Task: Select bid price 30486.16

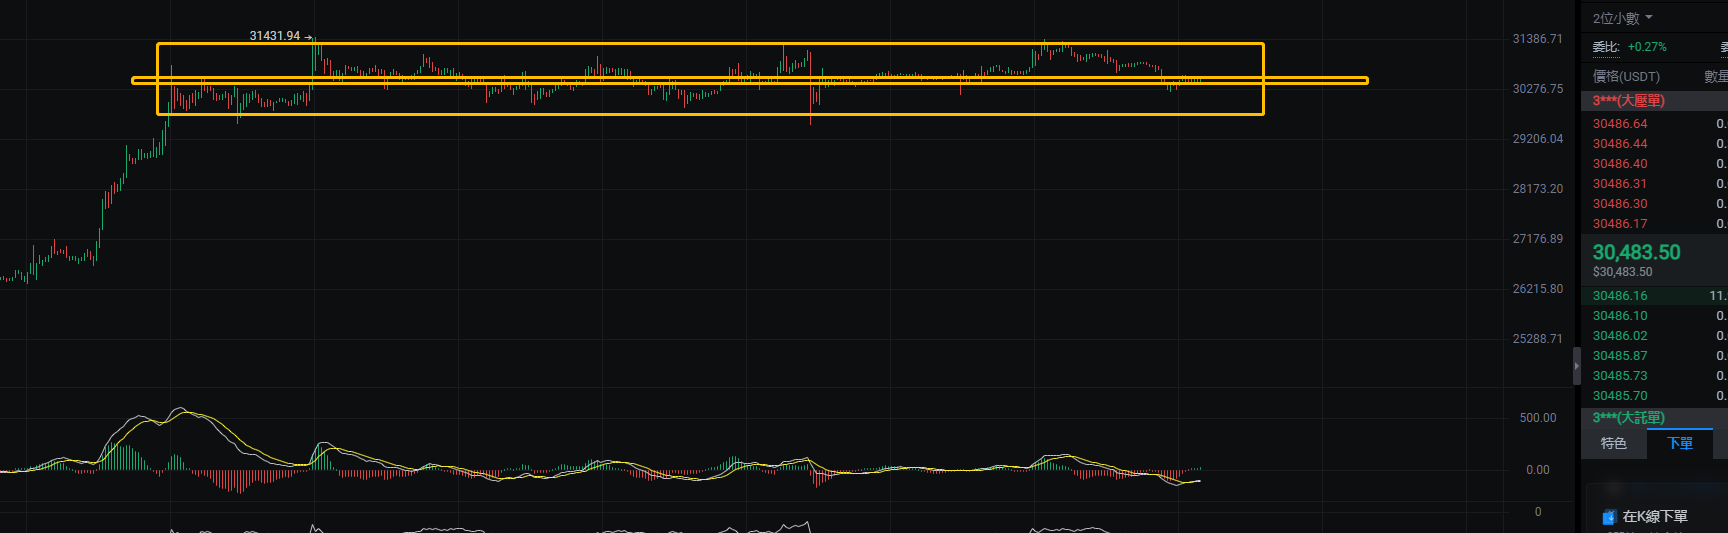Action: (1620, 296)
